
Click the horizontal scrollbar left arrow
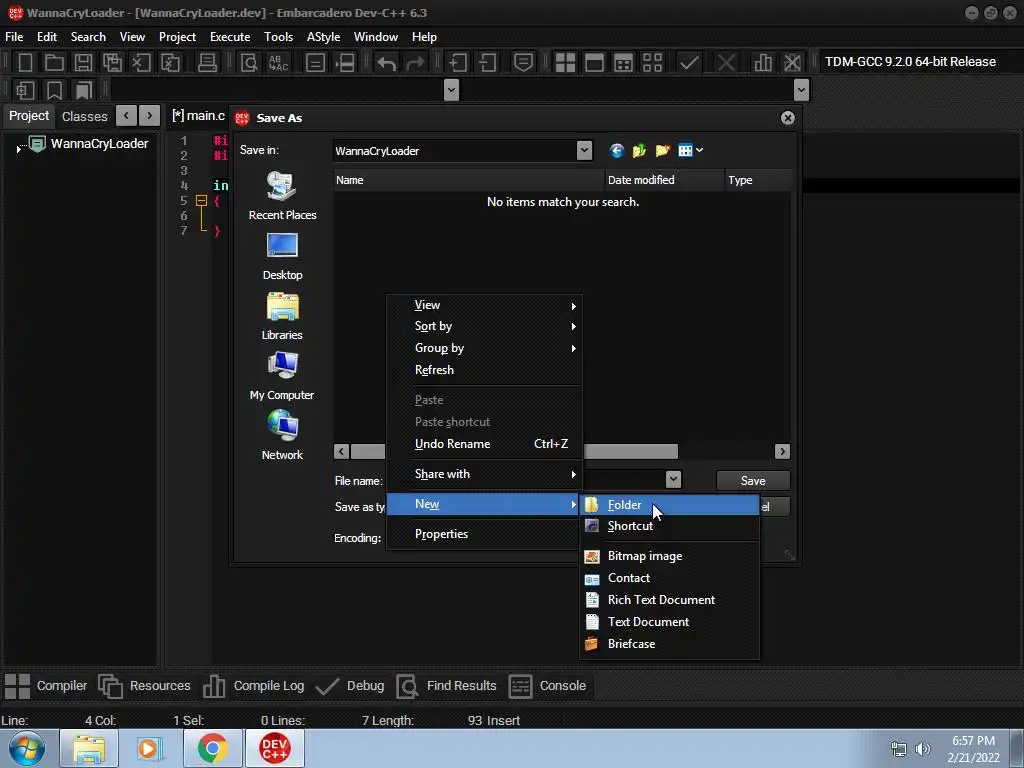point(341,451)
